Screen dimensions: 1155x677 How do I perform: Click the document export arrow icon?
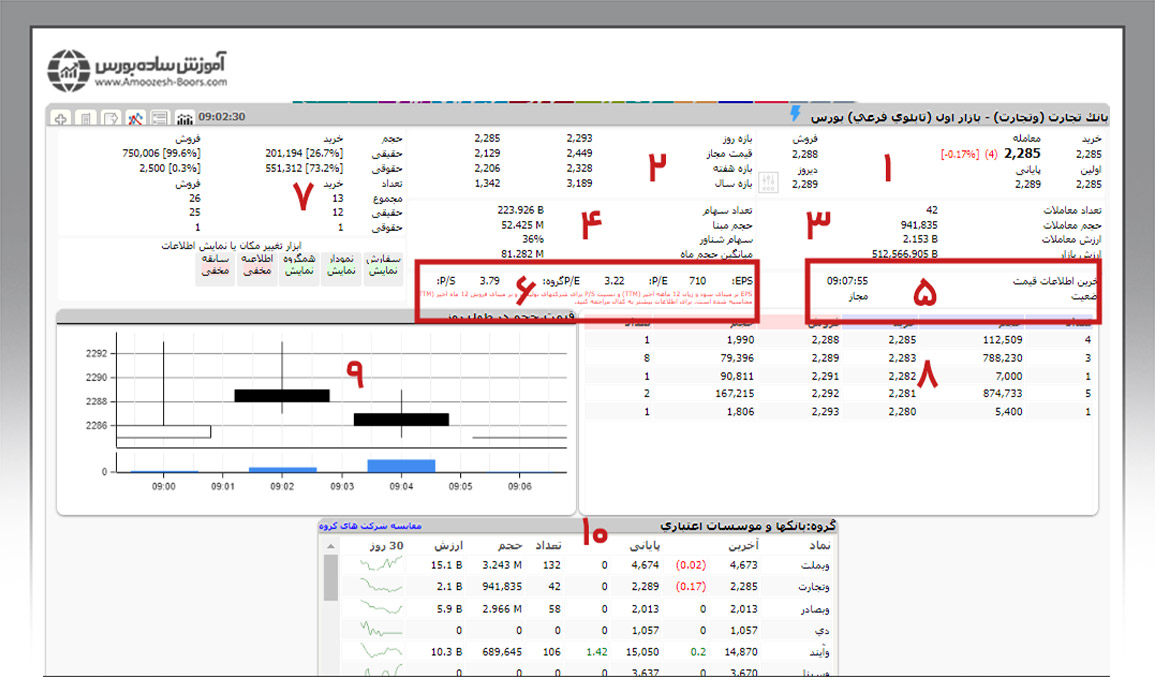click(x=110, y=118)
